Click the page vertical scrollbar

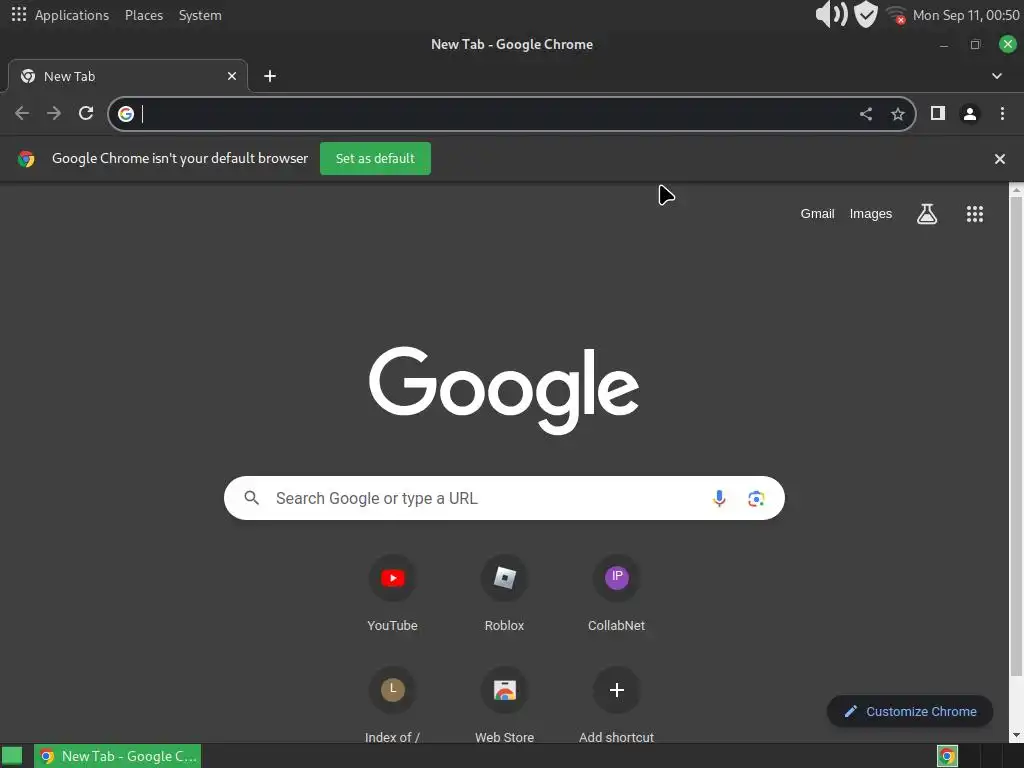(1016, 436)
